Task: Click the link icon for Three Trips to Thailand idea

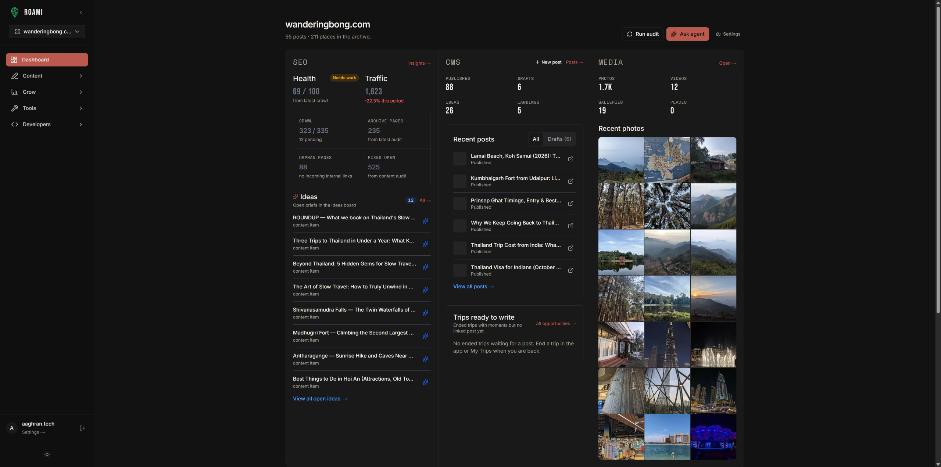Action: [425, 244]
